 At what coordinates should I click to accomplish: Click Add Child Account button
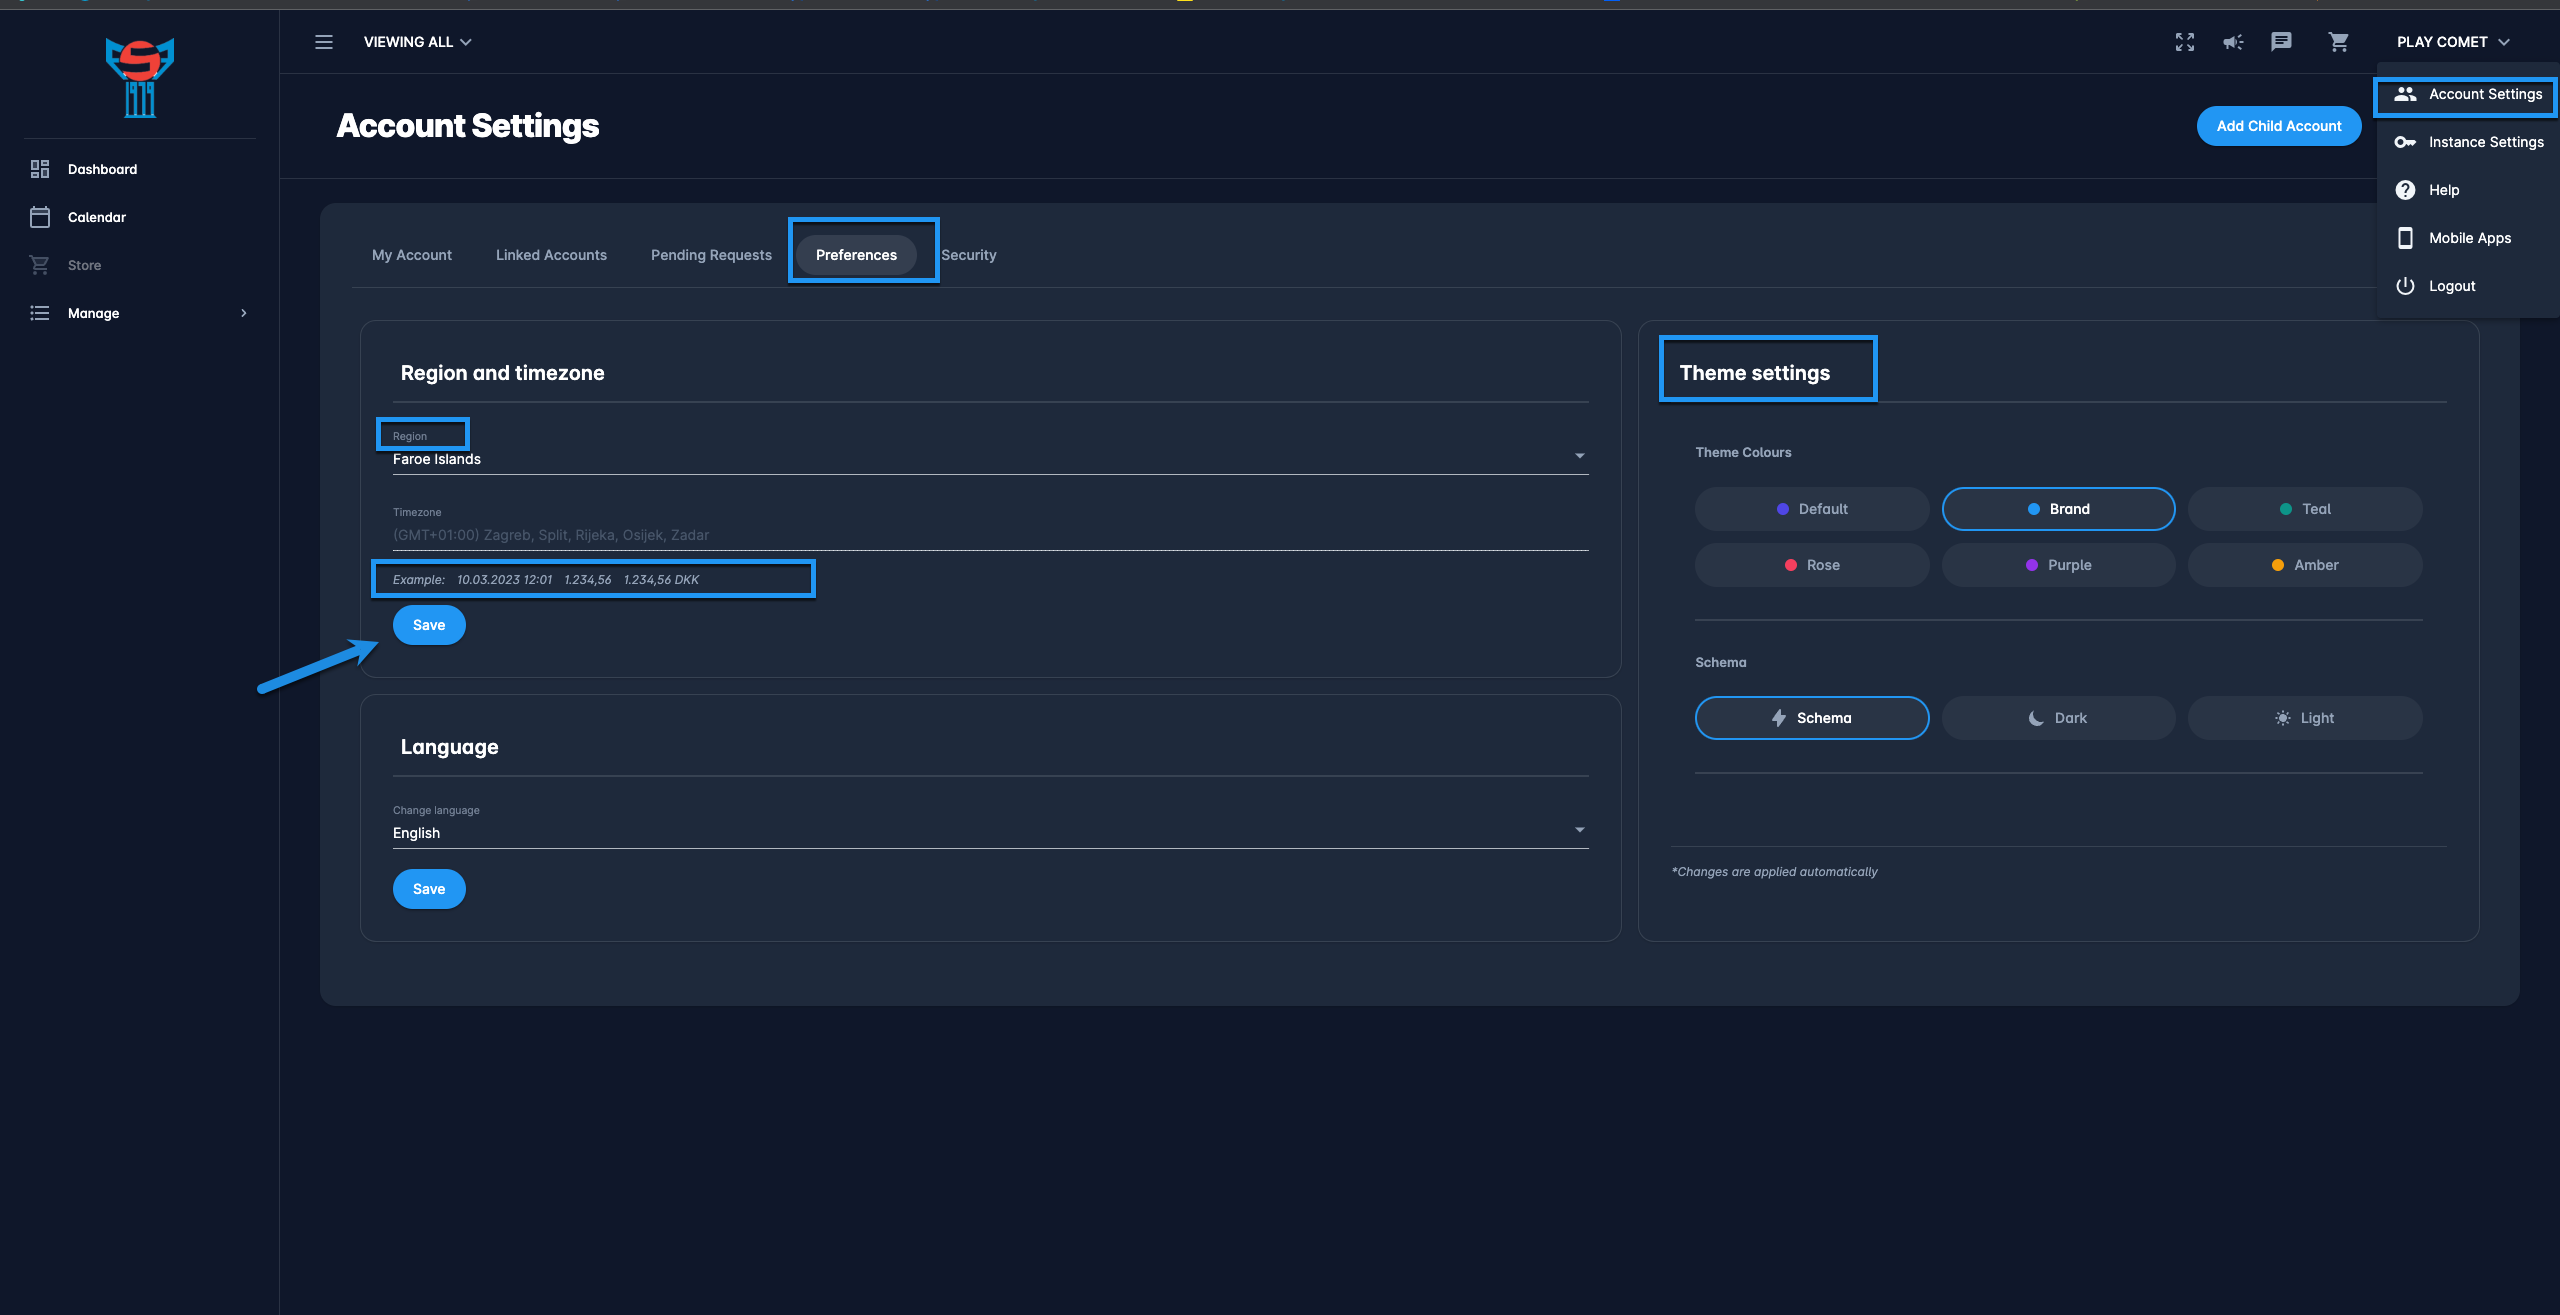[2278, 126]
